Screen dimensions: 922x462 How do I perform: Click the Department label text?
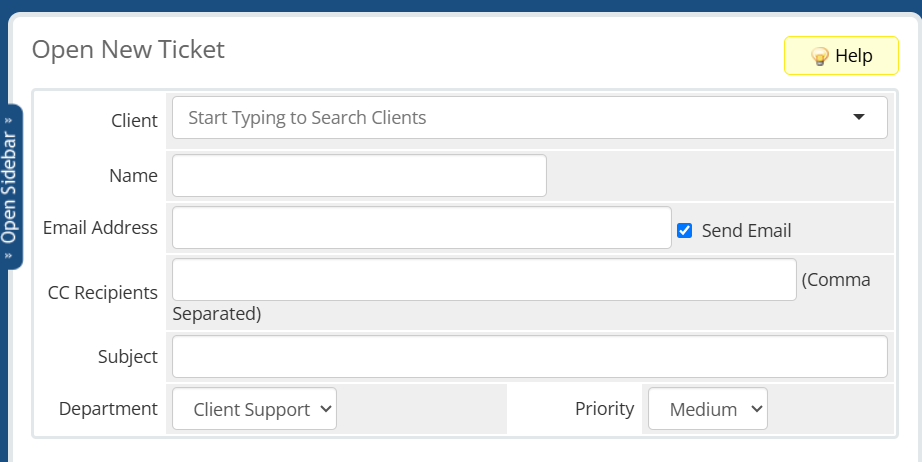pyautogui.click(x=108, y=409)
